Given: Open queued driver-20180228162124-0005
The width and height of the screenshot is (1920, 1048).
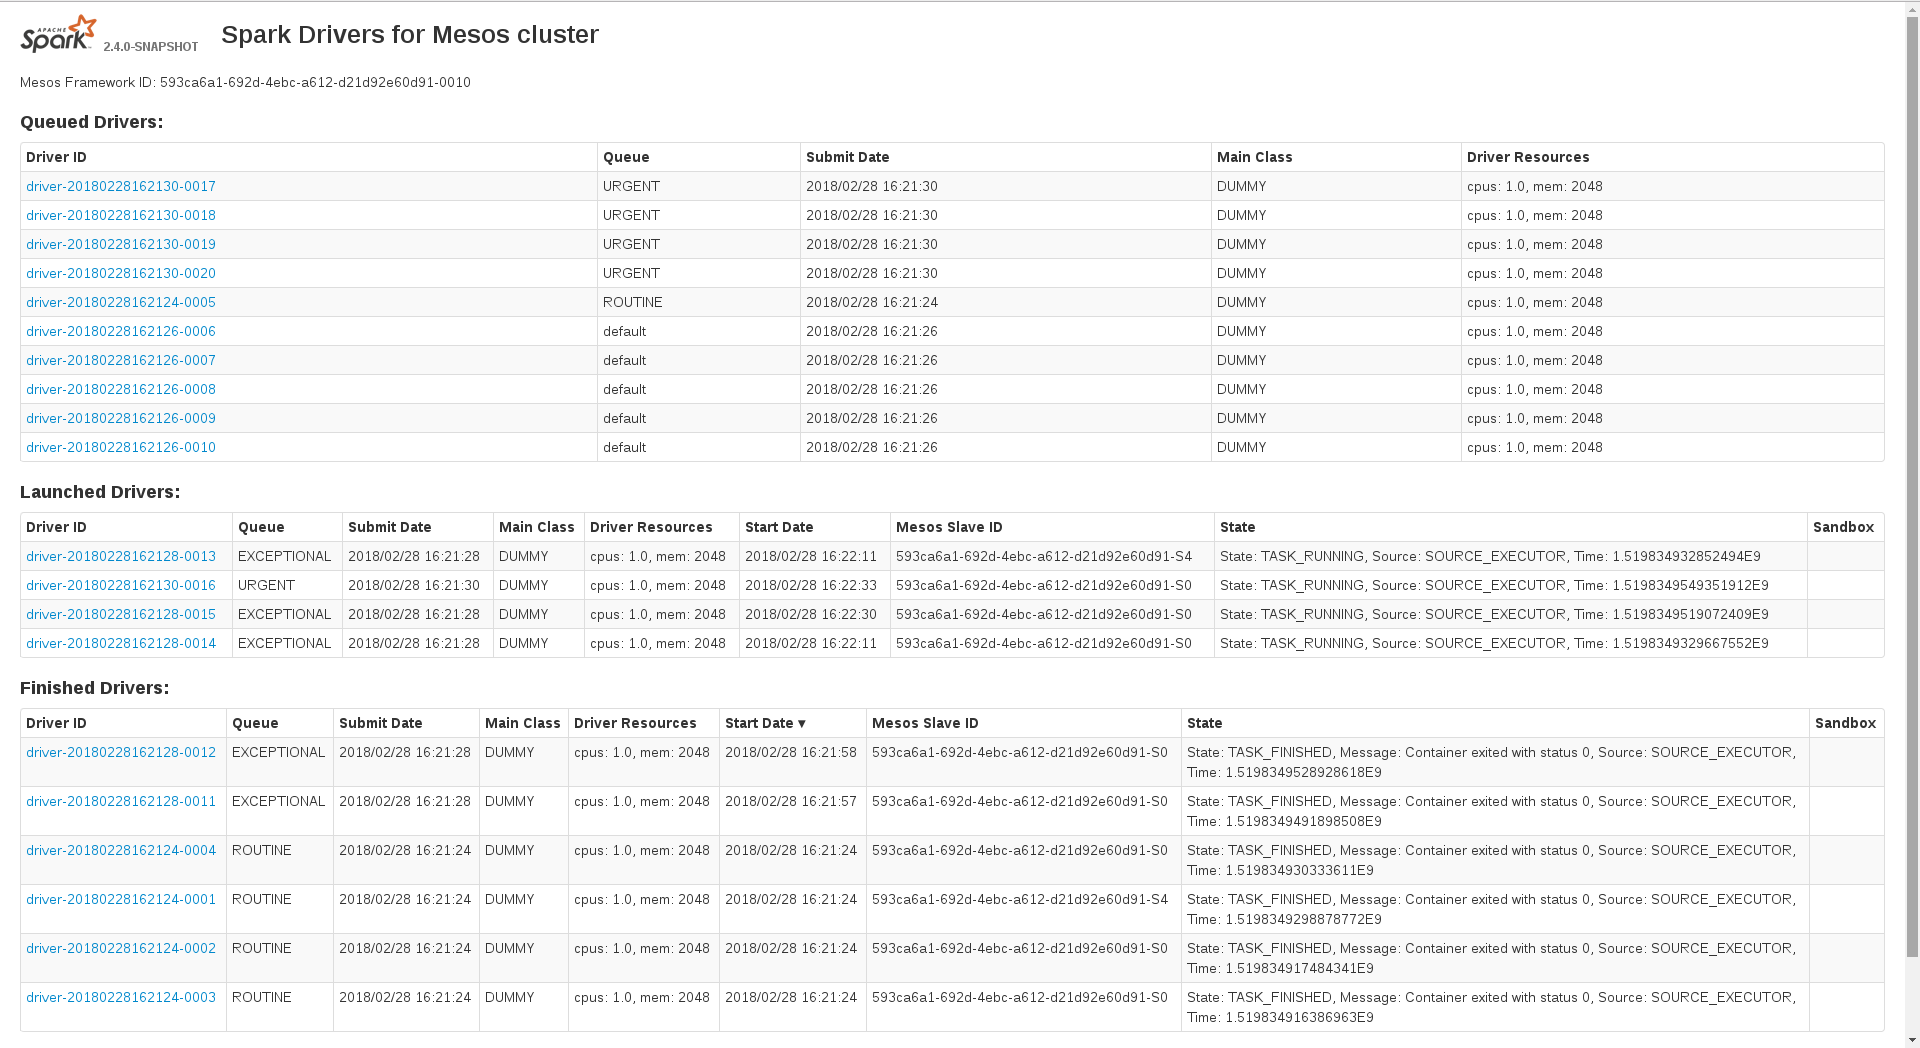Looking at the screenshot, I should point(121,302).
